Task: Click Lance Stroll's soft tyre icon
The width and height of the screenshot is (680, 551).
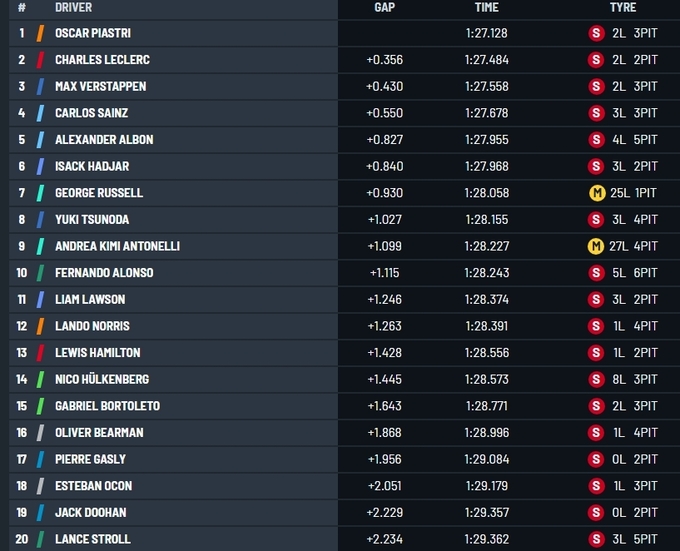Action: (x=596, y=539)
